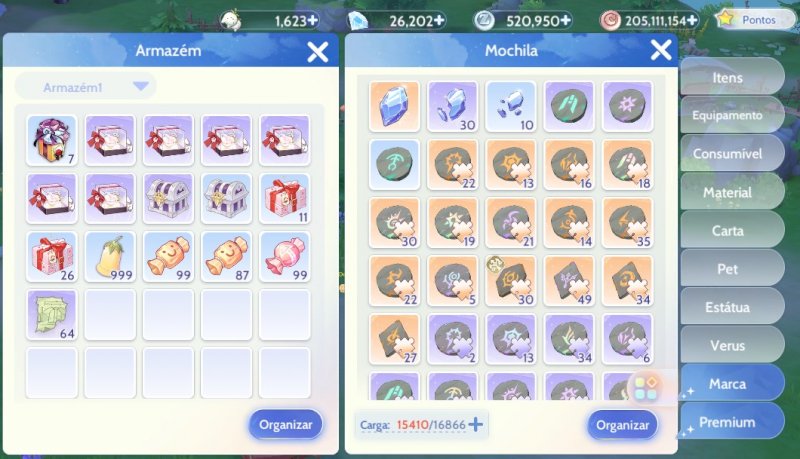800x459 pixels.
Task: Add cargo capacity with the Carga plus
Action: tap(475, 424)
